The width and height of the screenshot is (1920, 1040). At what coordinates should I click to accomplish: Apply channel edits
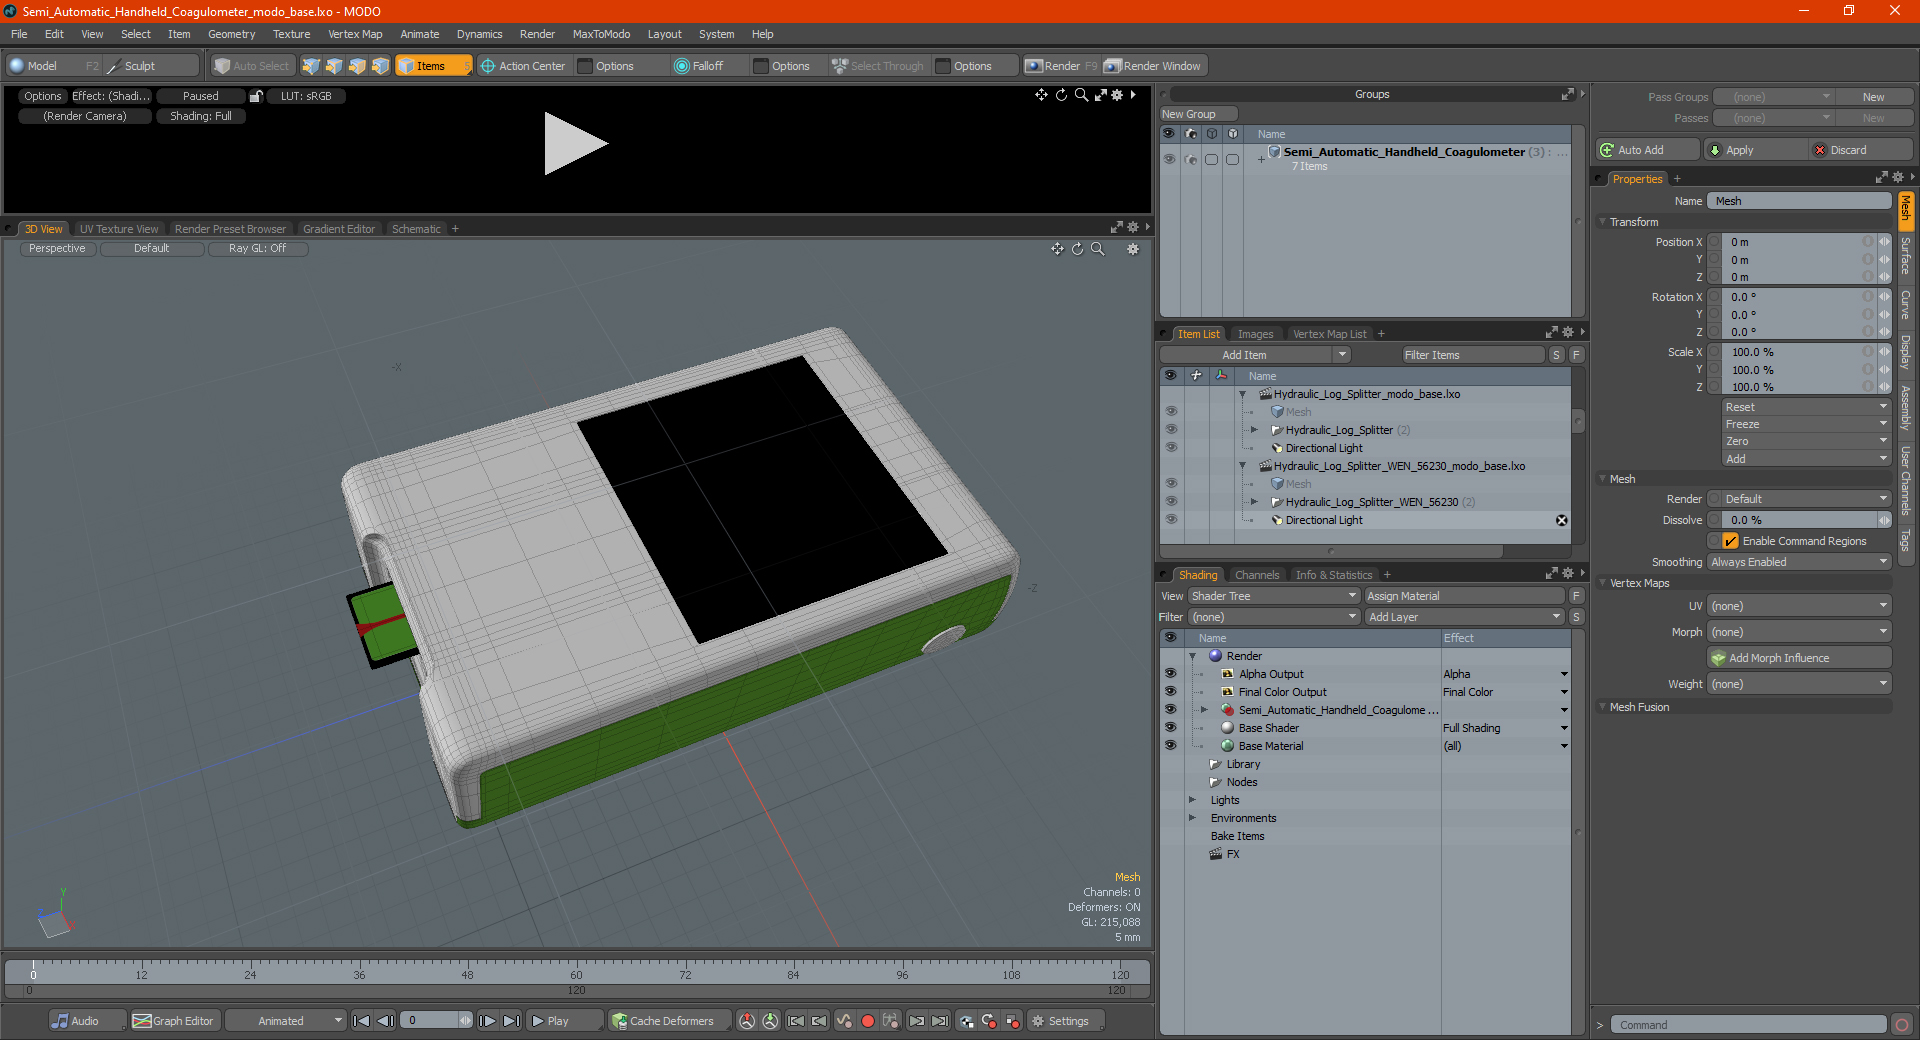[1754, 150]
